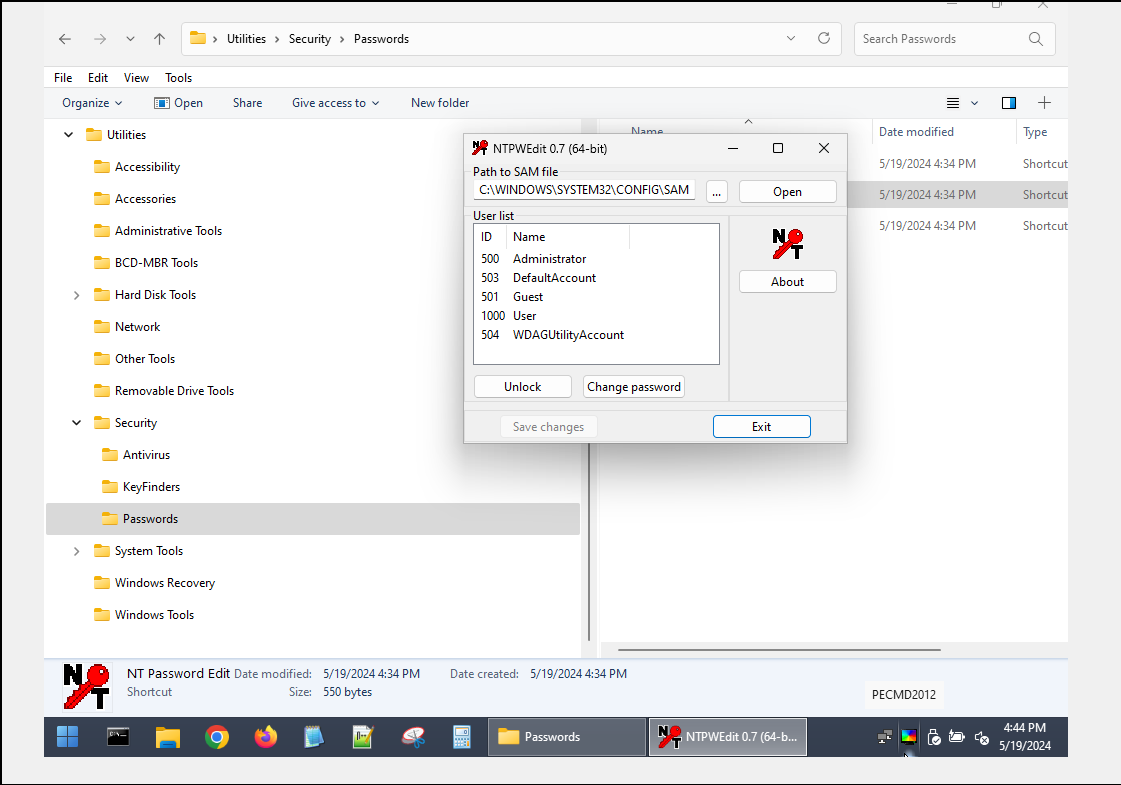Go back in File Explorer navigation

point(65,39)
